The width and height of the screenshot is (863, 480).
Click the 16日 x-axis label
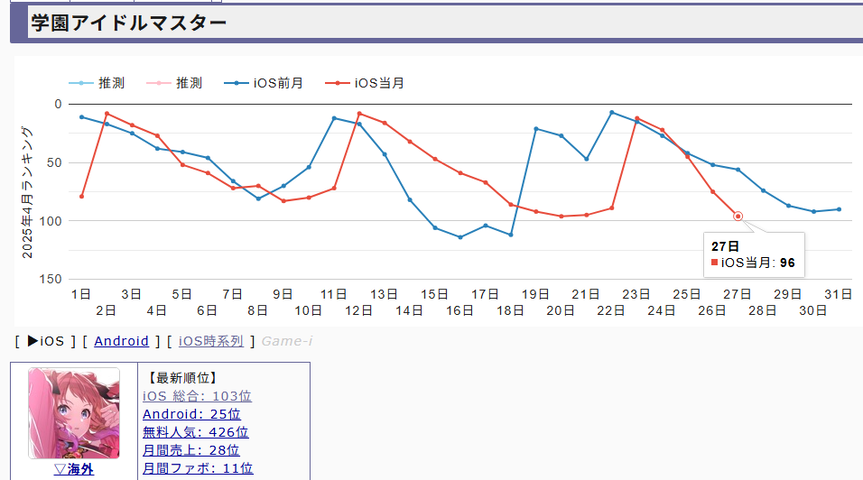pos(460,311)
